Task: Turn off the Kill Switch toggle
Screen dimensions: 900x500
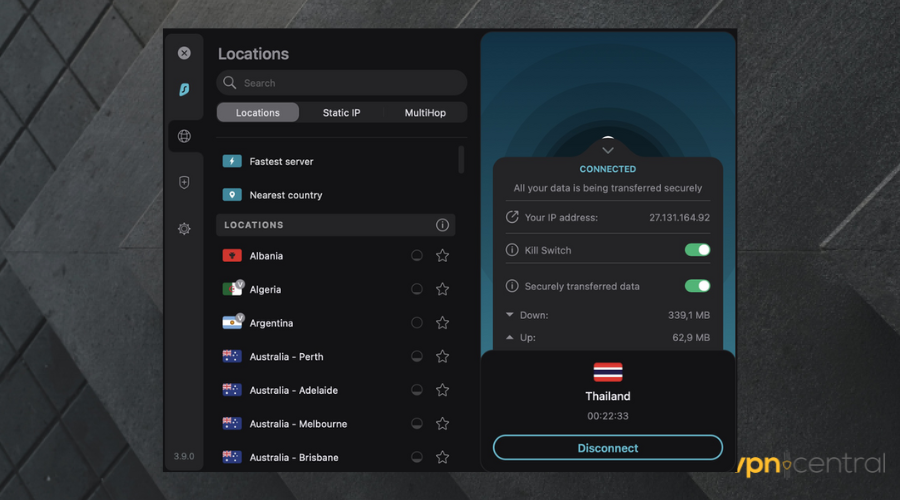Action: (x=697, y=250)
